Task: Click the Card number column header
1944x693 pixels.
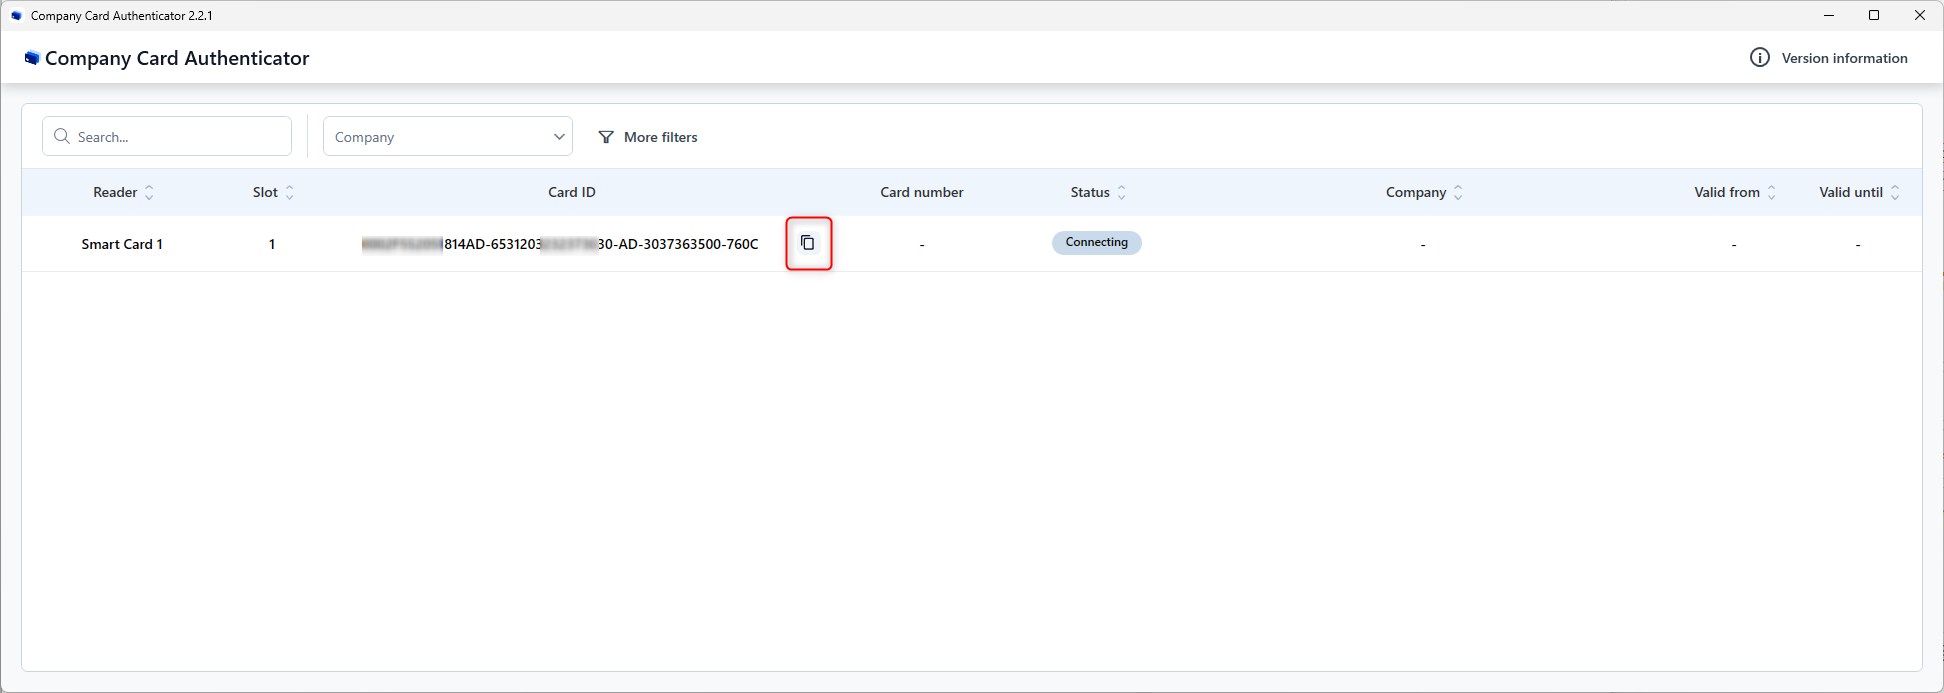Action: pos(921,192)
